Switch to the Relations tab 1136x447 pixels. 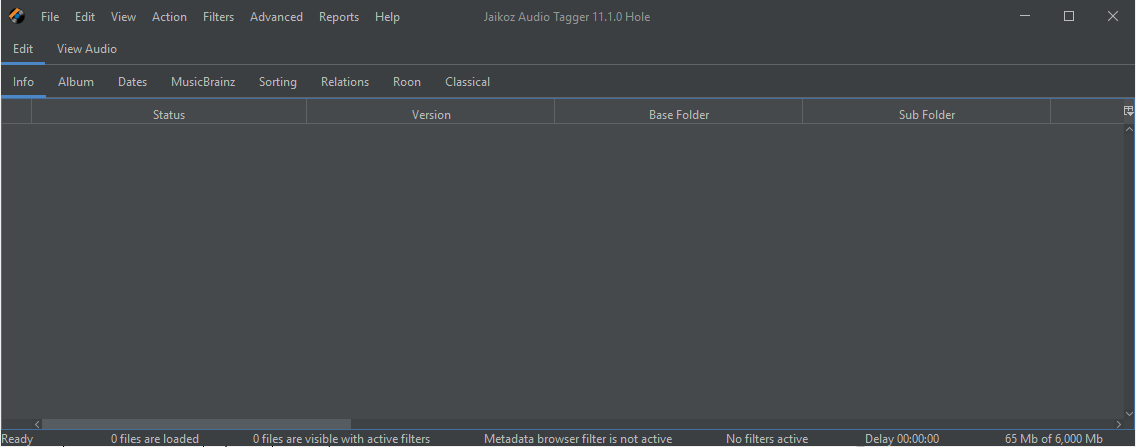pos(345,82)
